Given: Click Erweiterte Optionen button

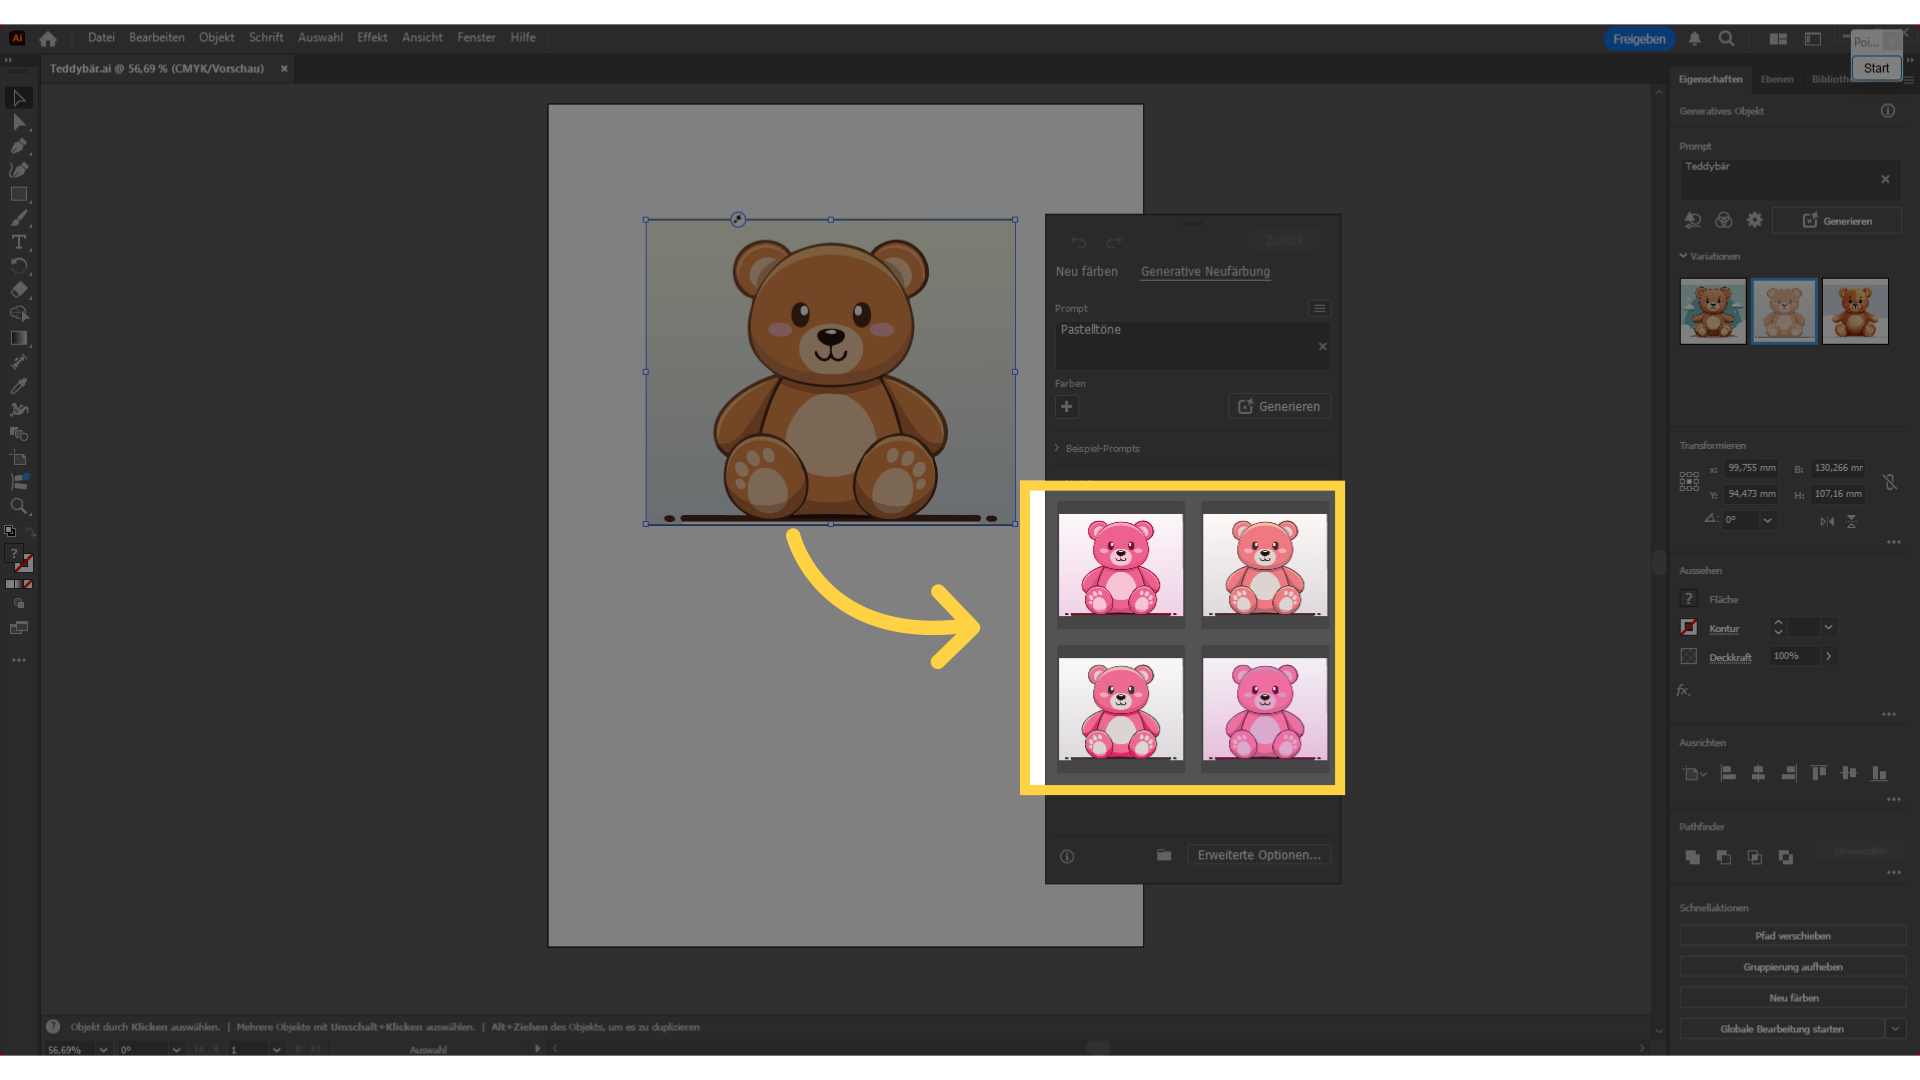Looking at the screenshot, I should coord(1259,855).
